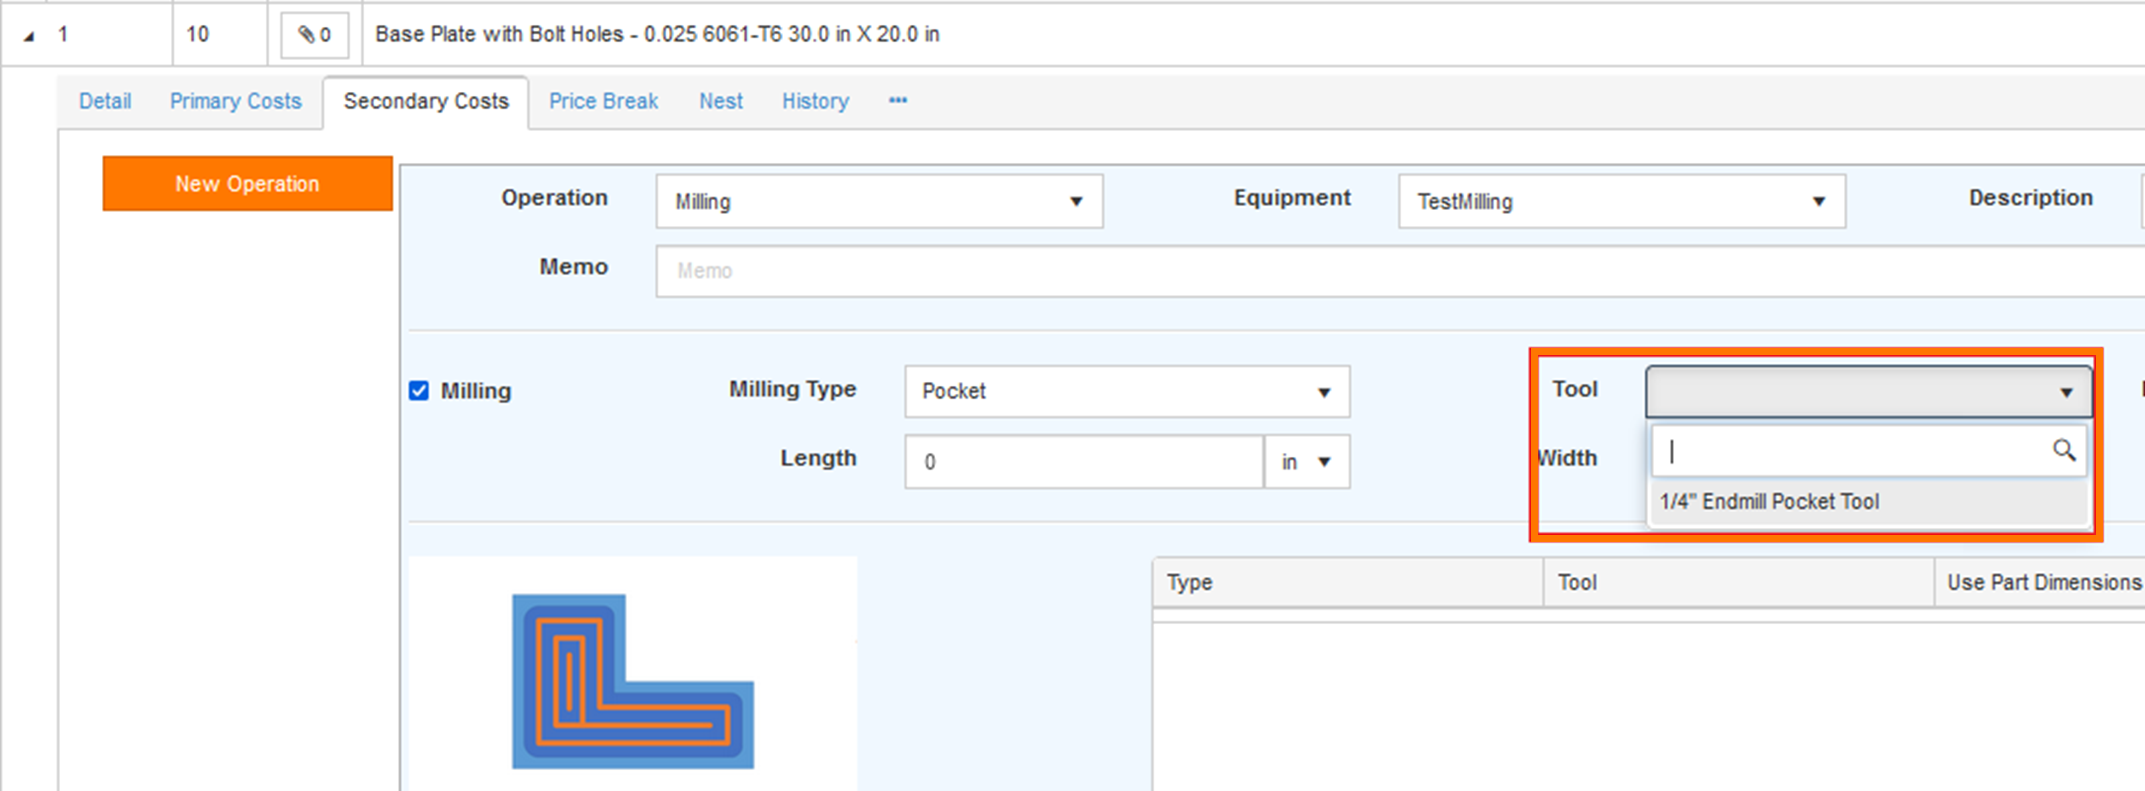Click the pocket milling preview image
Image resolution: width=2145 pixels, height=791 pixels.
pyautogui.click(x=632, y=681)
